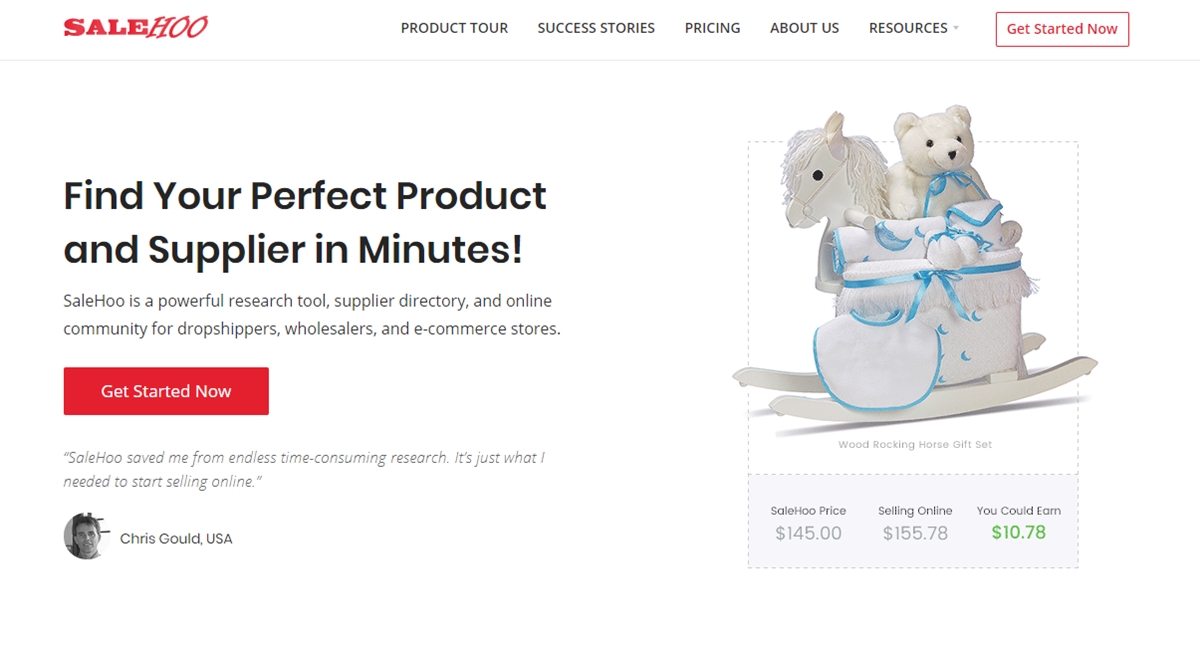Click the red Get Started Now button
1200x647 pixels.
(x=166, y=391)
